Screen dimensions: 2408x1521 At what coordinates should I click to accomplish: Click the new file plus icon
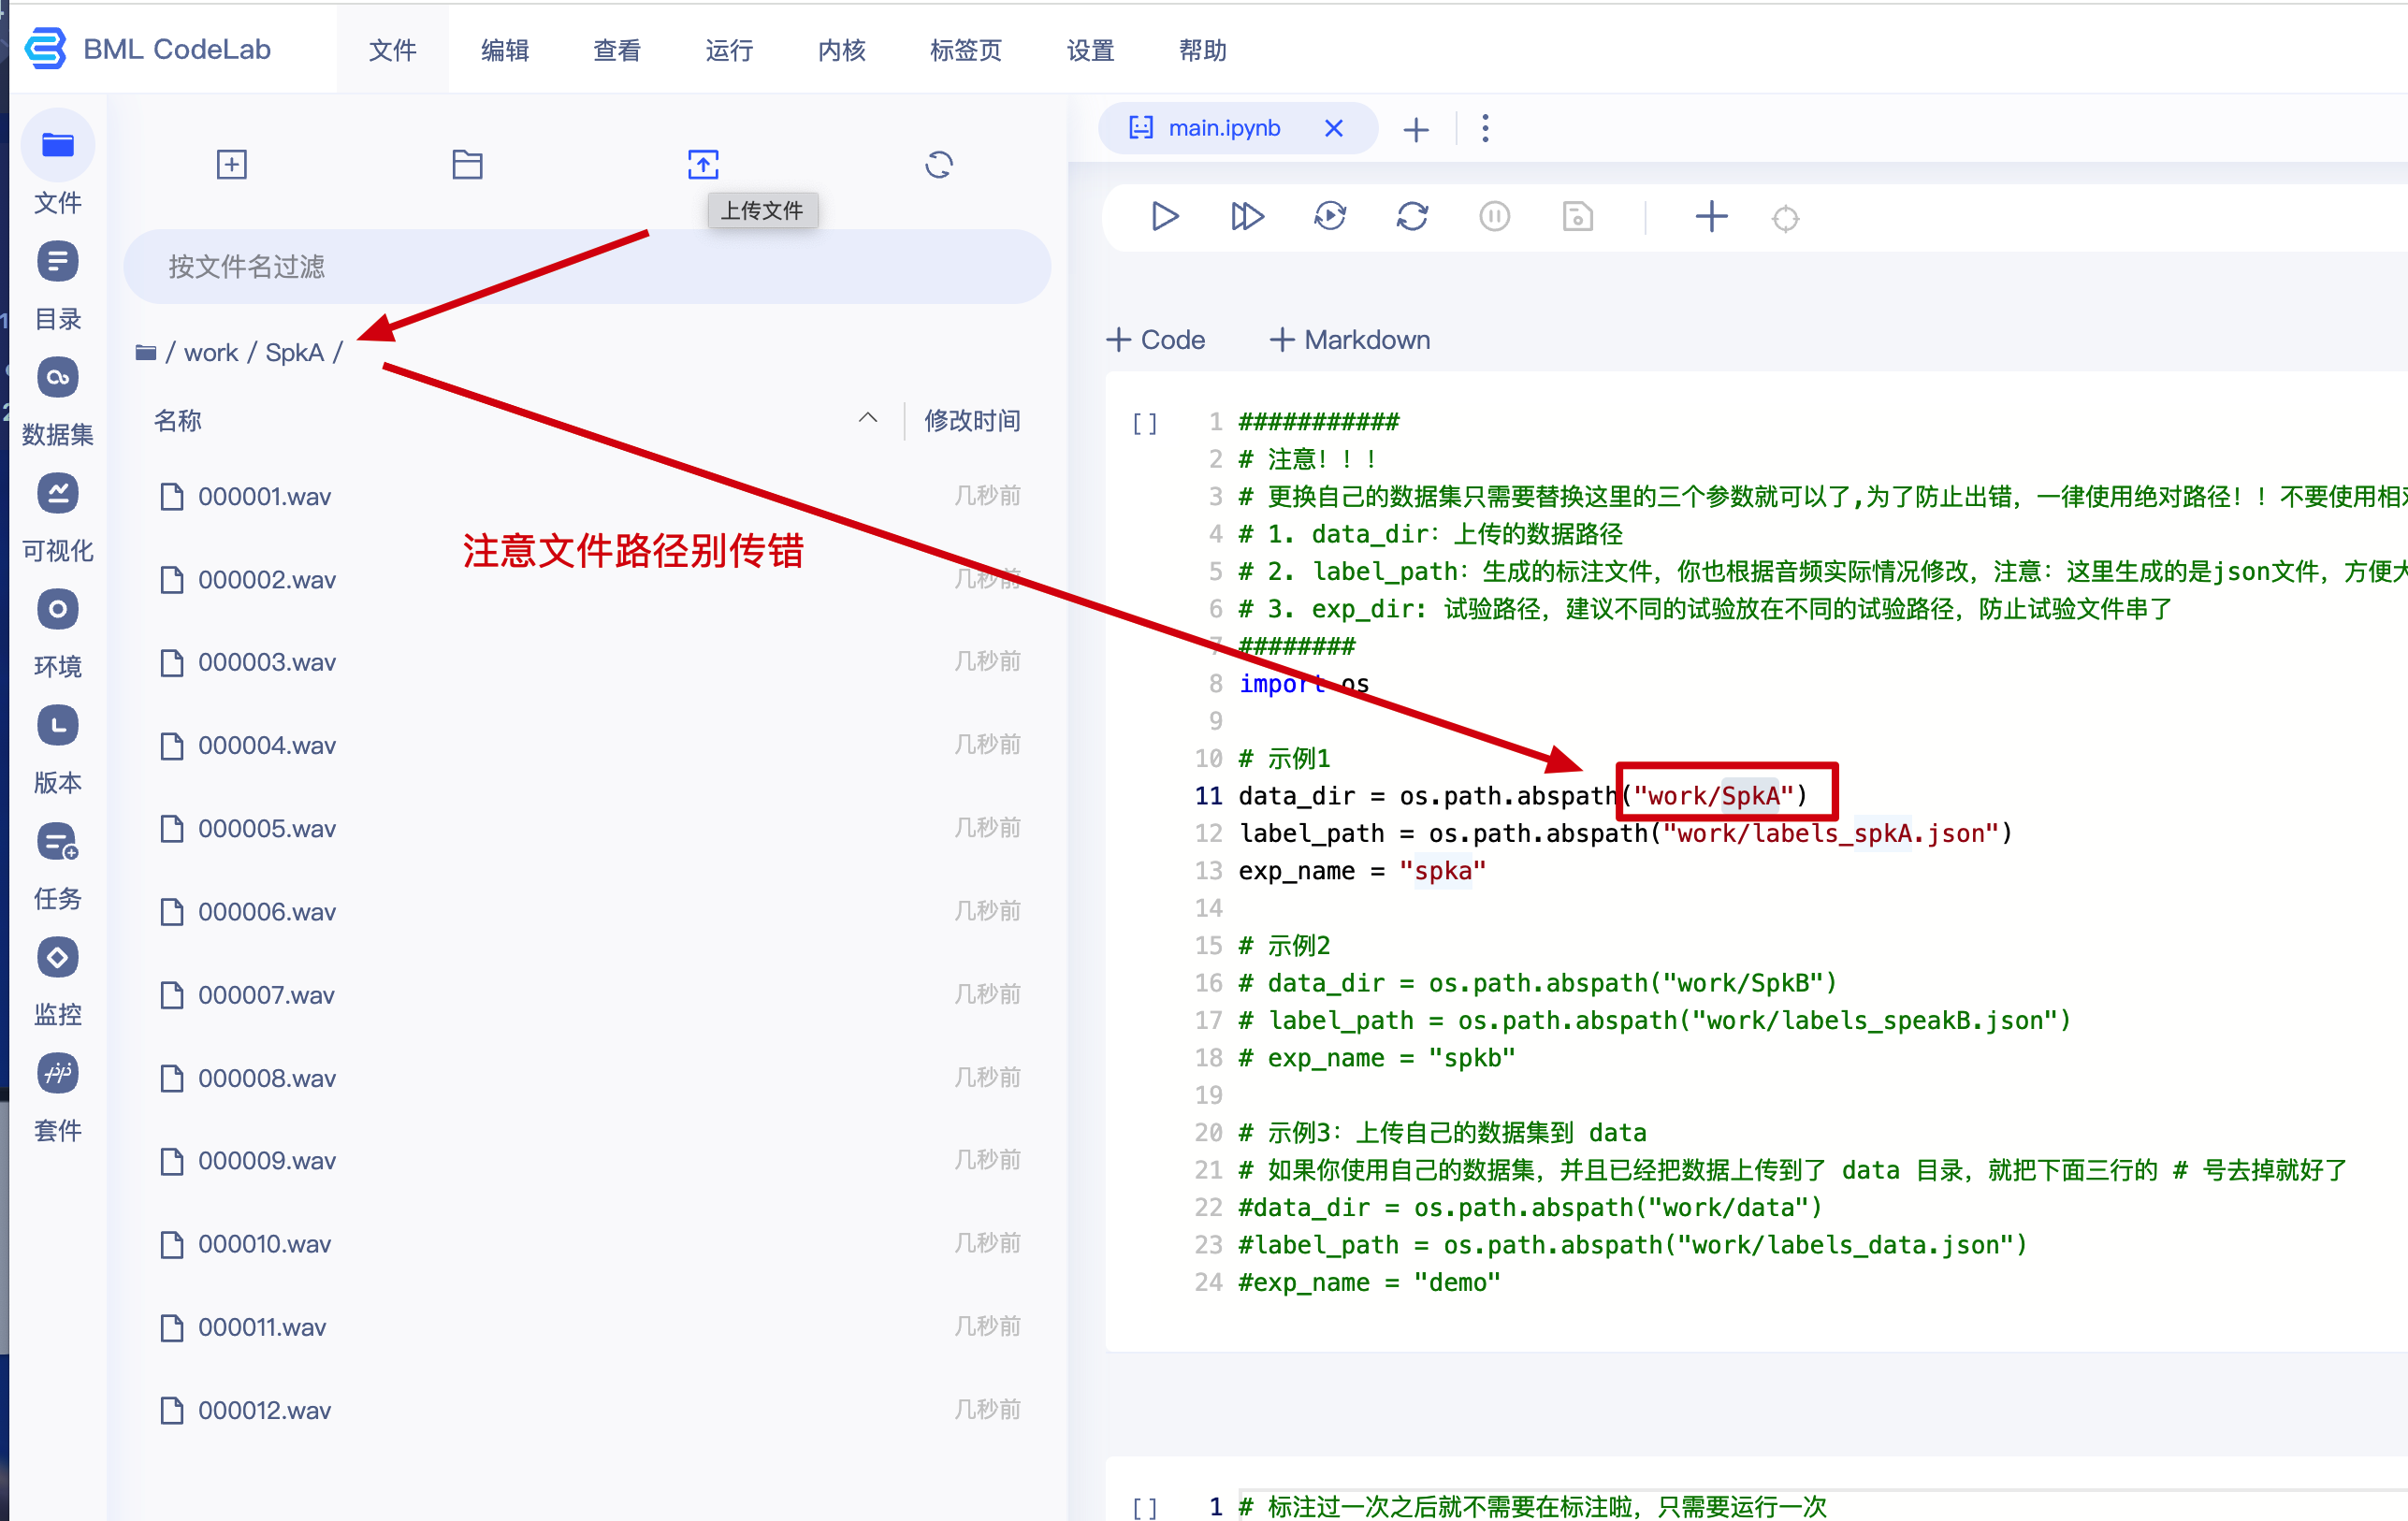point(232,165)
